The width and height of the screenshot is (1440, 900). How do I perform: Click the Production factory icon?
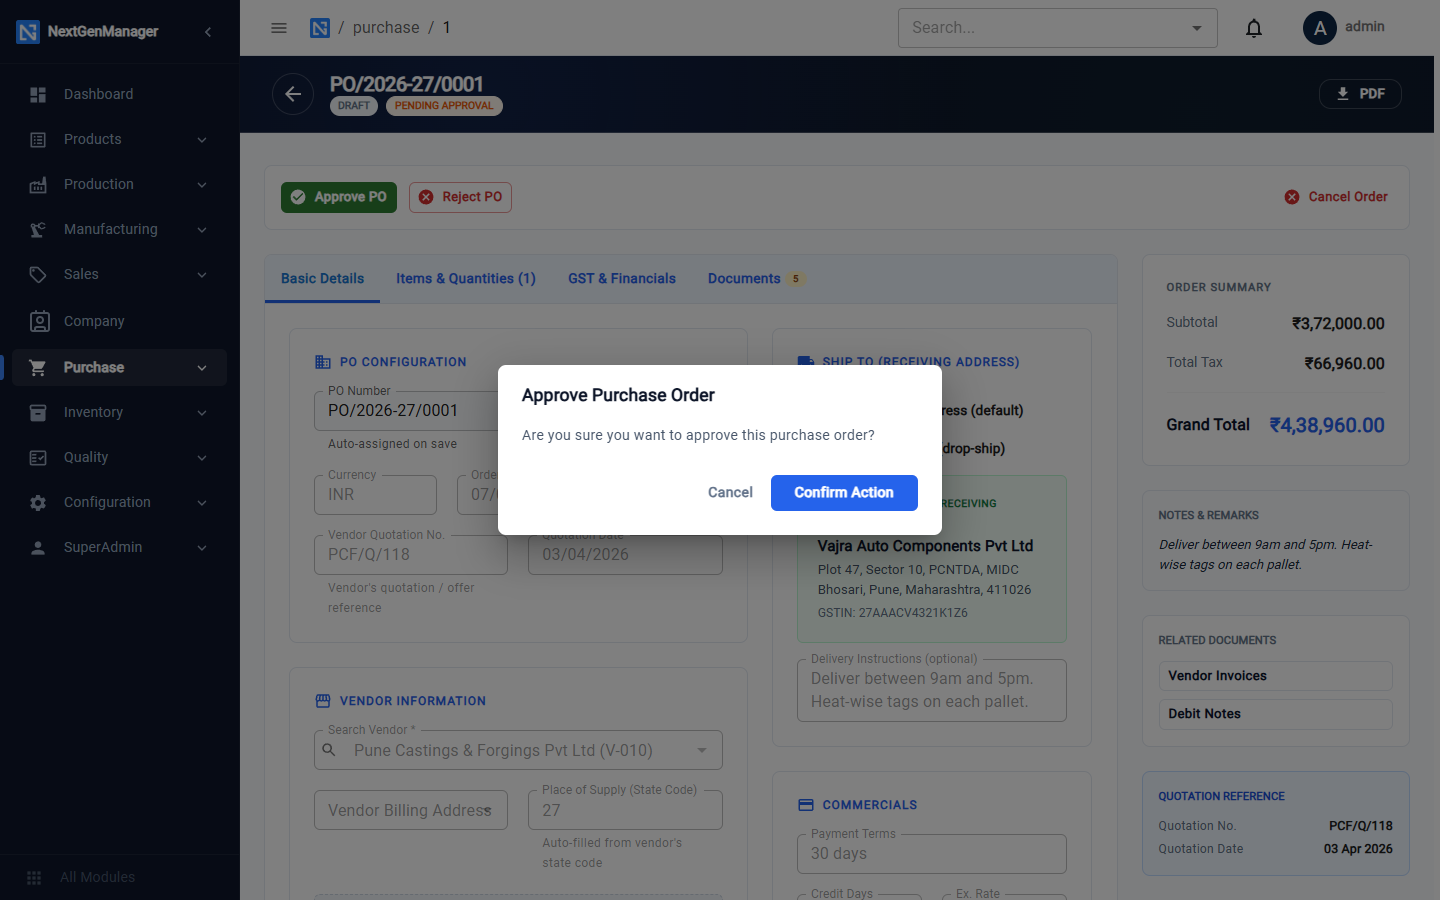[38, 184]
